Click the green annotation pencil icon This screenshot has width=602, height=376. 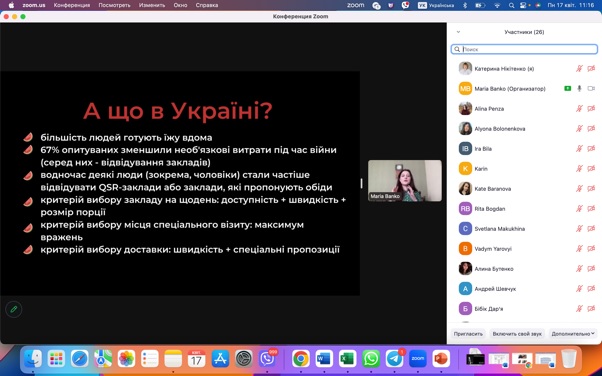[x=14, y=309]
